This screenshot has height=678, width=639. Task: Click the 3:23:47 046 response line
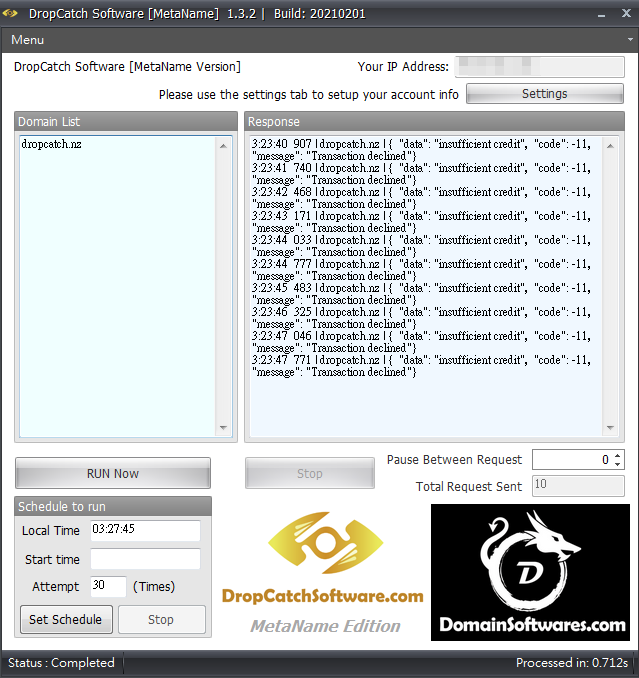point(421,342)
